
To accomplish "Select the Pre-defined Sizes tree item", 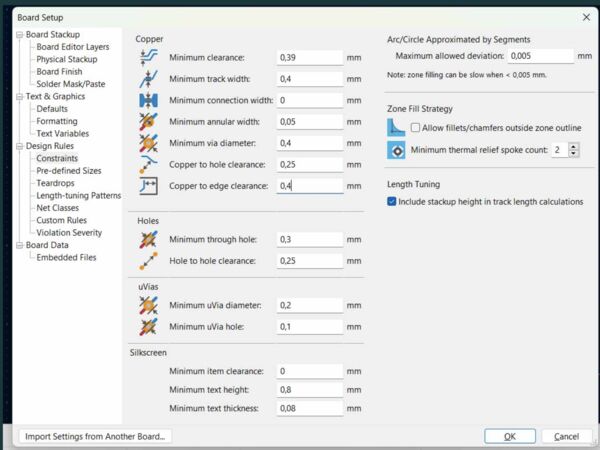I will (69, 171).
